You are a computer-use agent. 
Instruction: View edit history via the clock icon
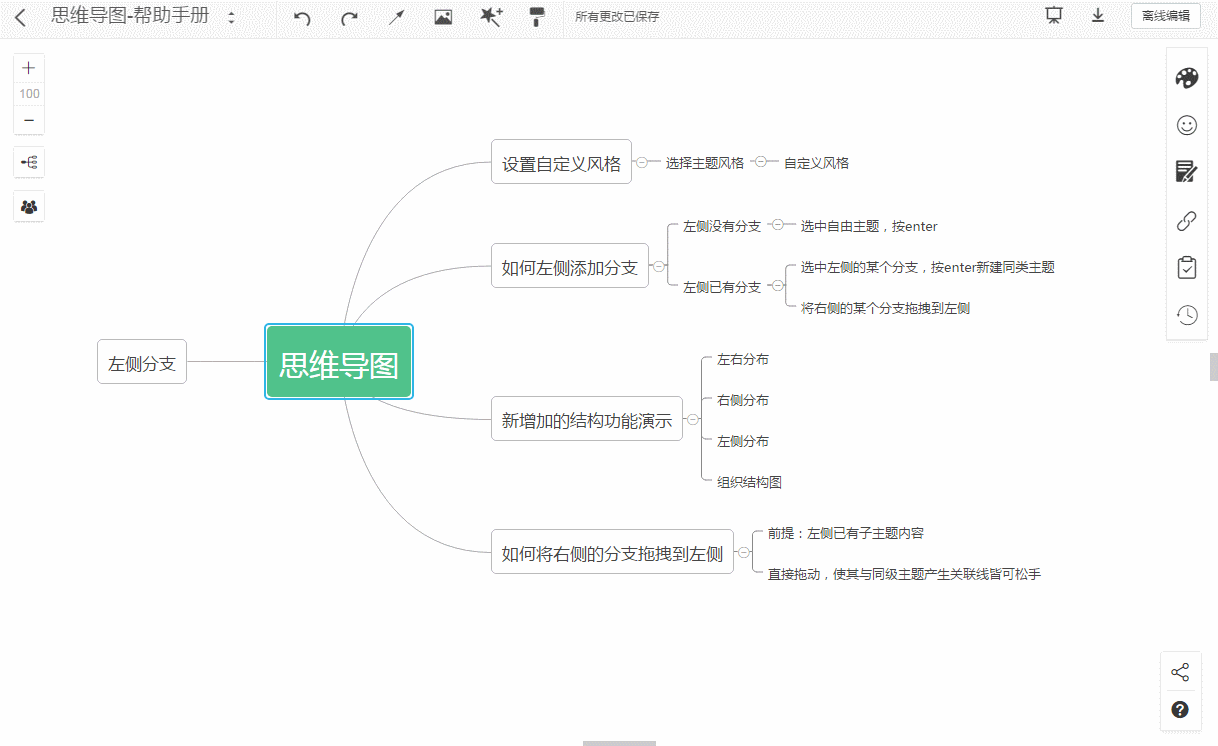click(1186, 314)
